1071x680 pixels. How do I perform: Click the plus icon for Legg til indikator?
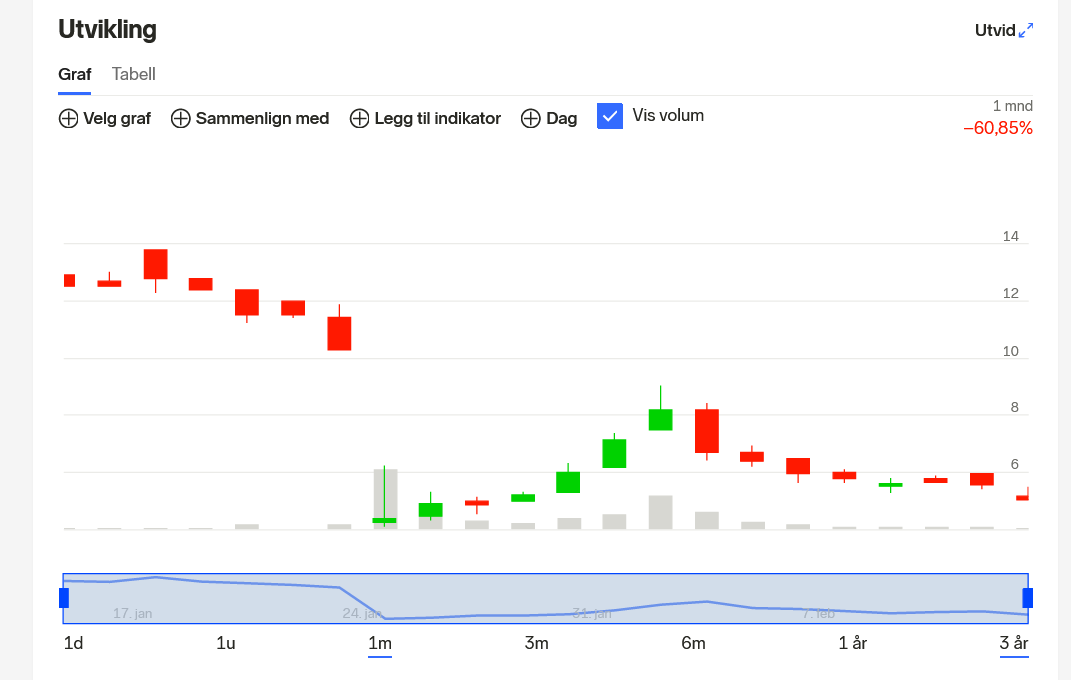359,118
